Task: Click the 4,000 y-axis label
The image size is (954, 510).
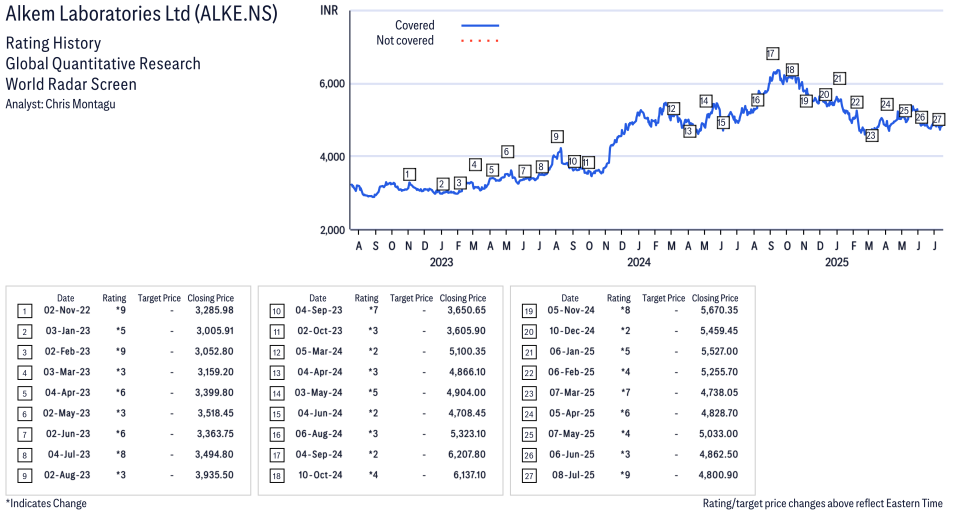Action: click(x=332, y=157)
